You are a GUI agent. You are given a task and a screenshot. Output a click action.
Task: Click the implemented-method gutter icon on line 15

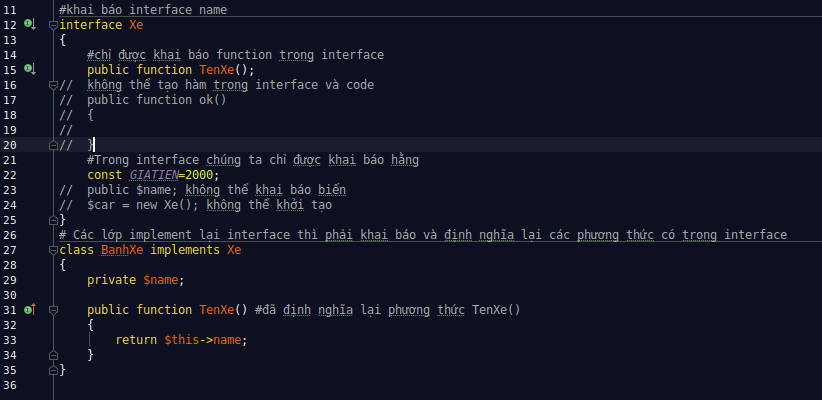pyautogui.click(x=29, y=69)
